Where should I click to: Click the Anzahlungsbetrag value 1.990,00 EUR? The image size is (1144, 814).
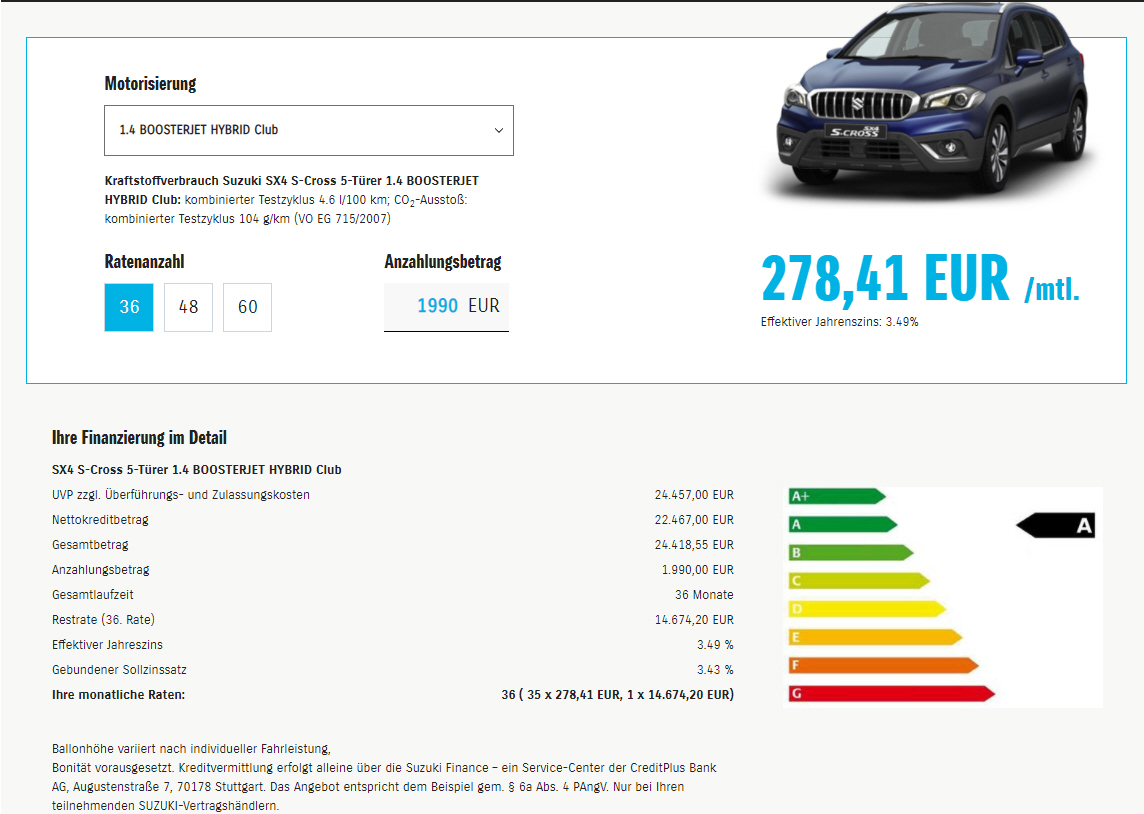pyautogui.click(x=697, y=570)
